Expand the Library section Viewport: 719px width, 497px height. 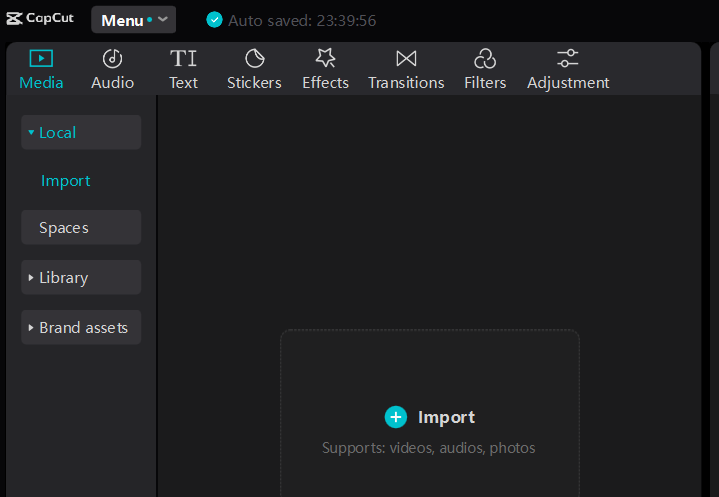click(x=81, y=277)
